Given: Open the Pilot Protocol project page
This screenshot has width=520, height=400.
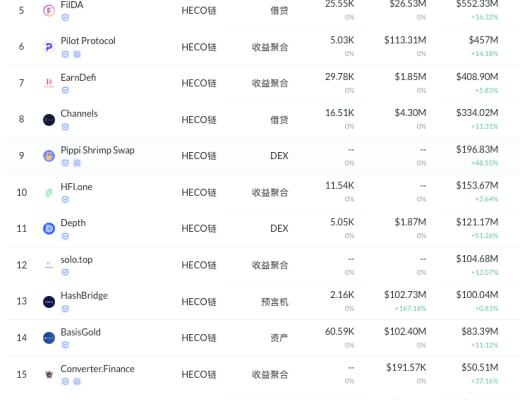Looking at the screenshot, I should pos(88,41).
